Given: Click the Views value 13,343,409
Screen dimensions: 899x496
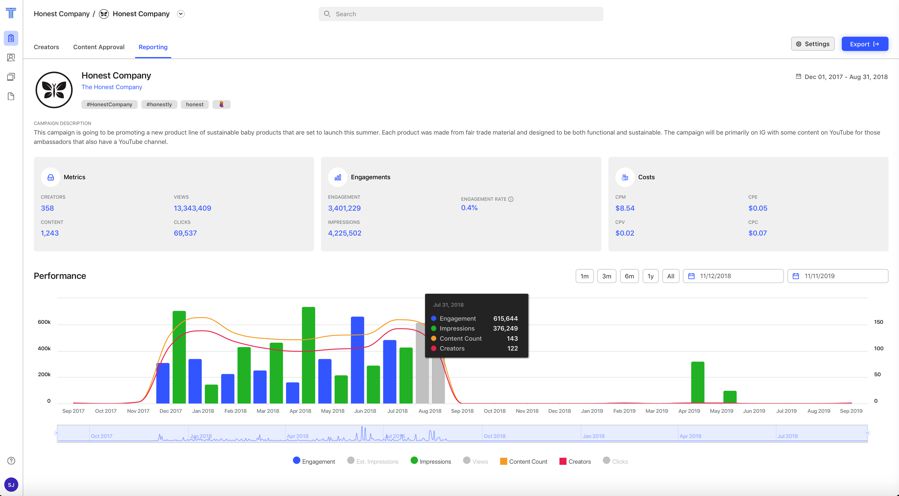Looking at the screenshot, I should pyautogui.click(x=193, y=208).
